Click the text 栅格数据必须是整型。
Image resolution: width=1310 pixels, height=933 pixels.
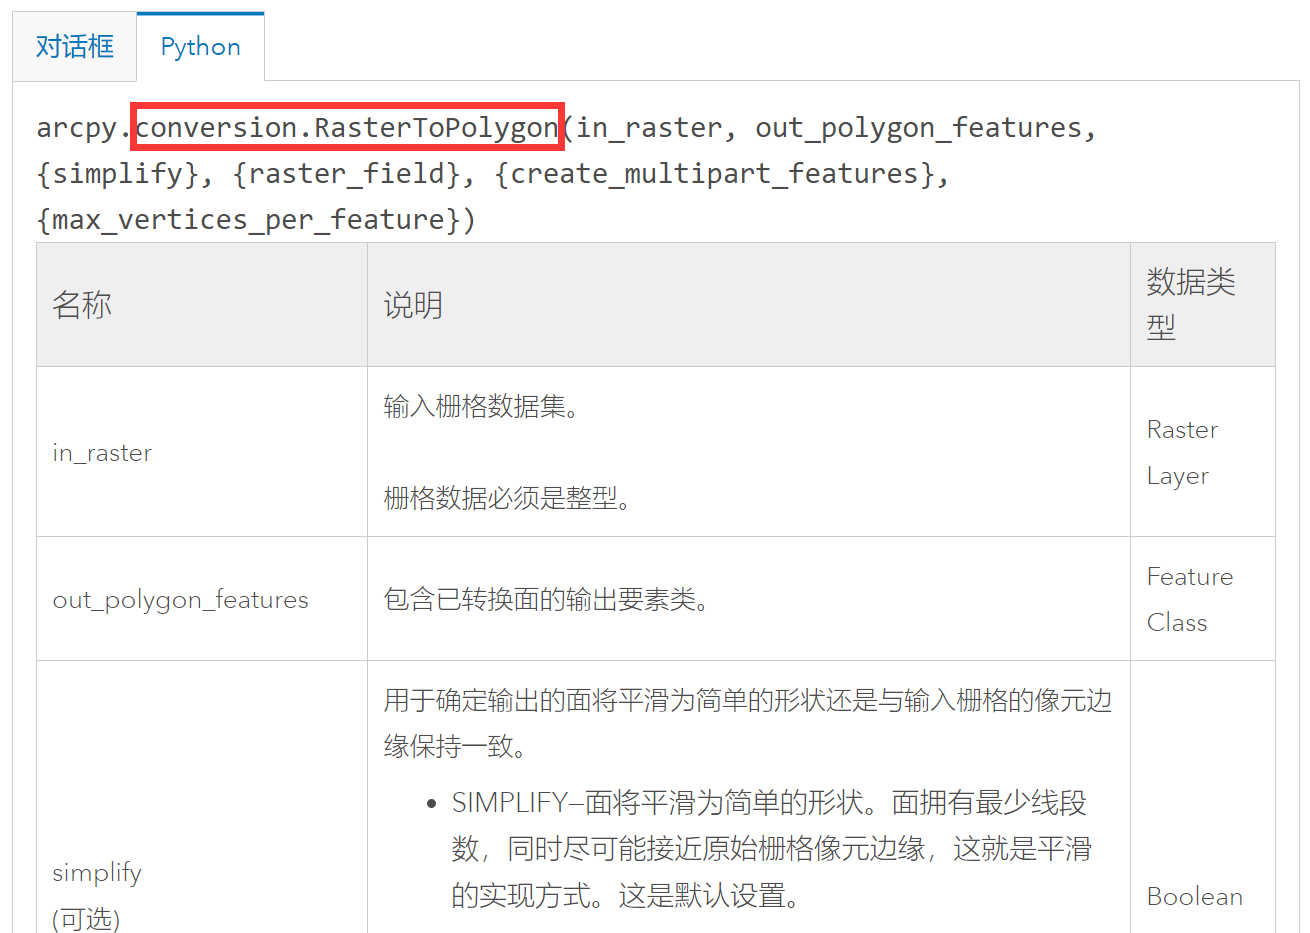coord(508,498)
